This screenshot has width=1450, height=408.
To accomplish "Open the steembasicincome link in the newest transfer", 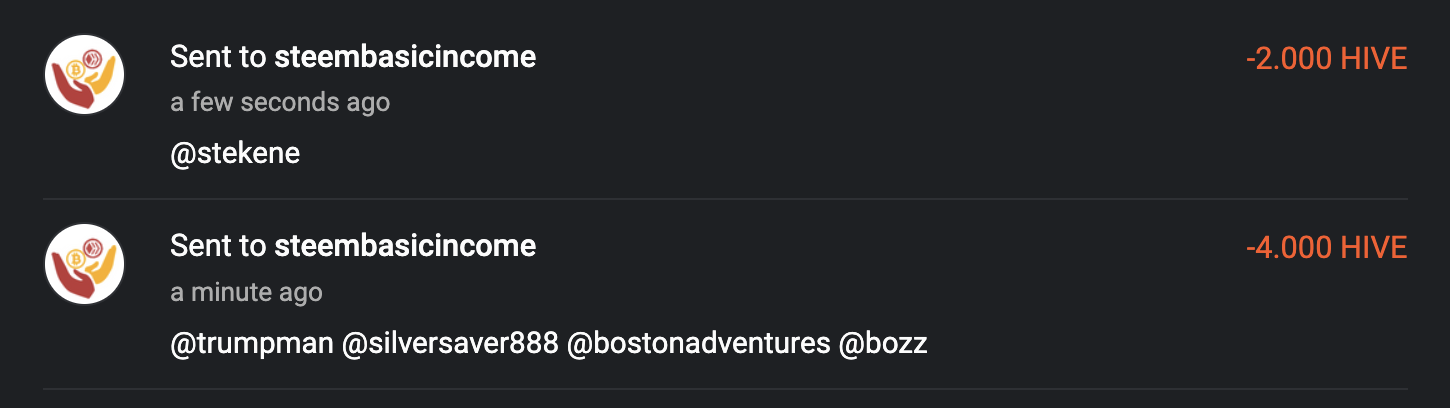I will click(x=405, y=57).
